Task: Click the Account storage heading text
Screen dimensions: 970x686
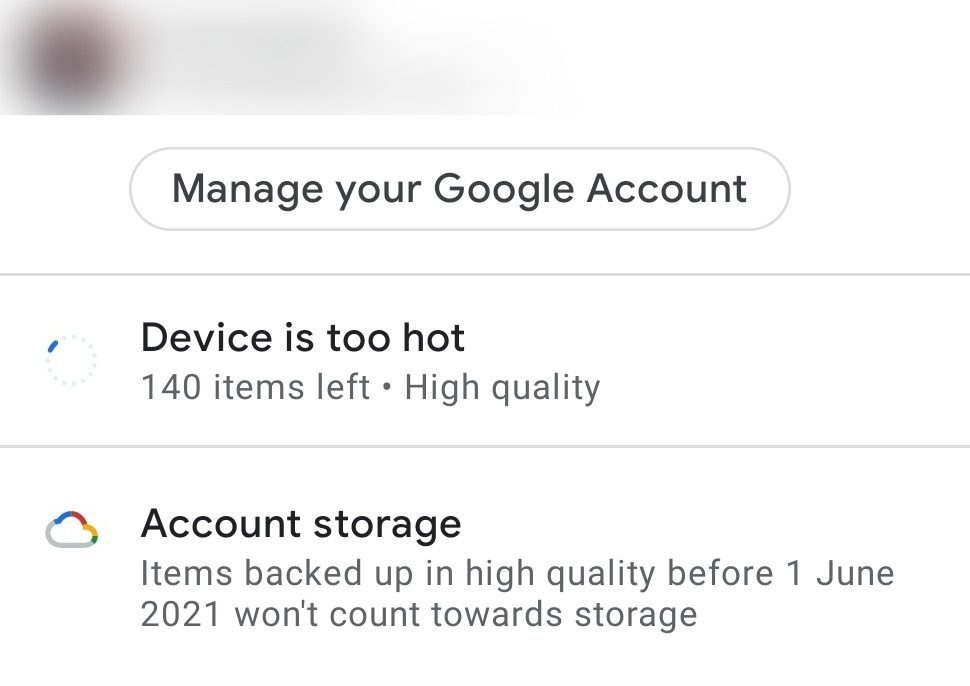Action: (301, 524)
